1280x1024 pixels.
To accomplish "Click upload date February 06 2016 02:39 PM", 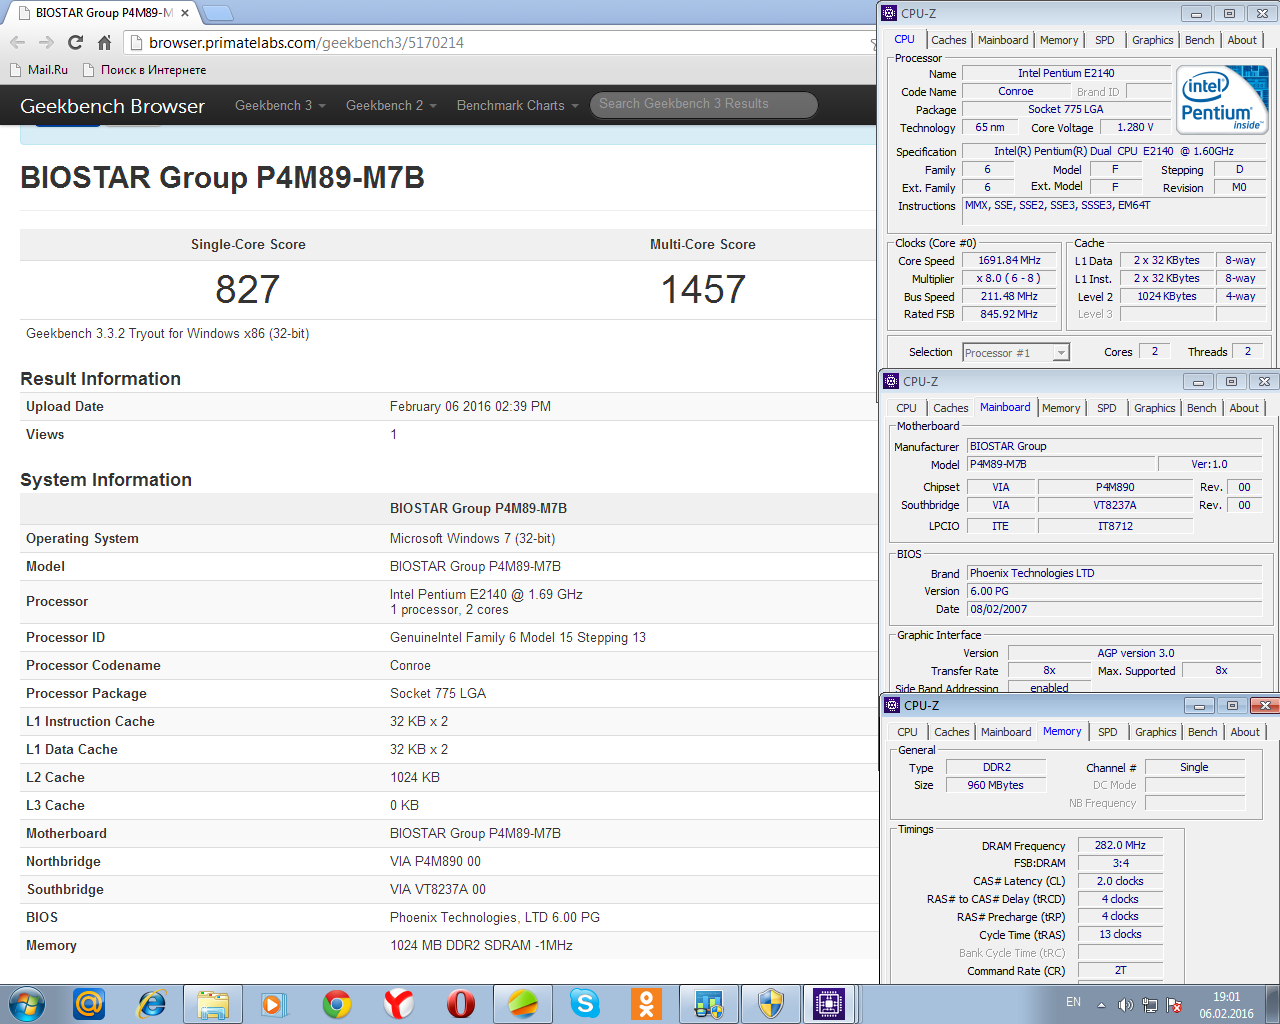I will 470,406.
